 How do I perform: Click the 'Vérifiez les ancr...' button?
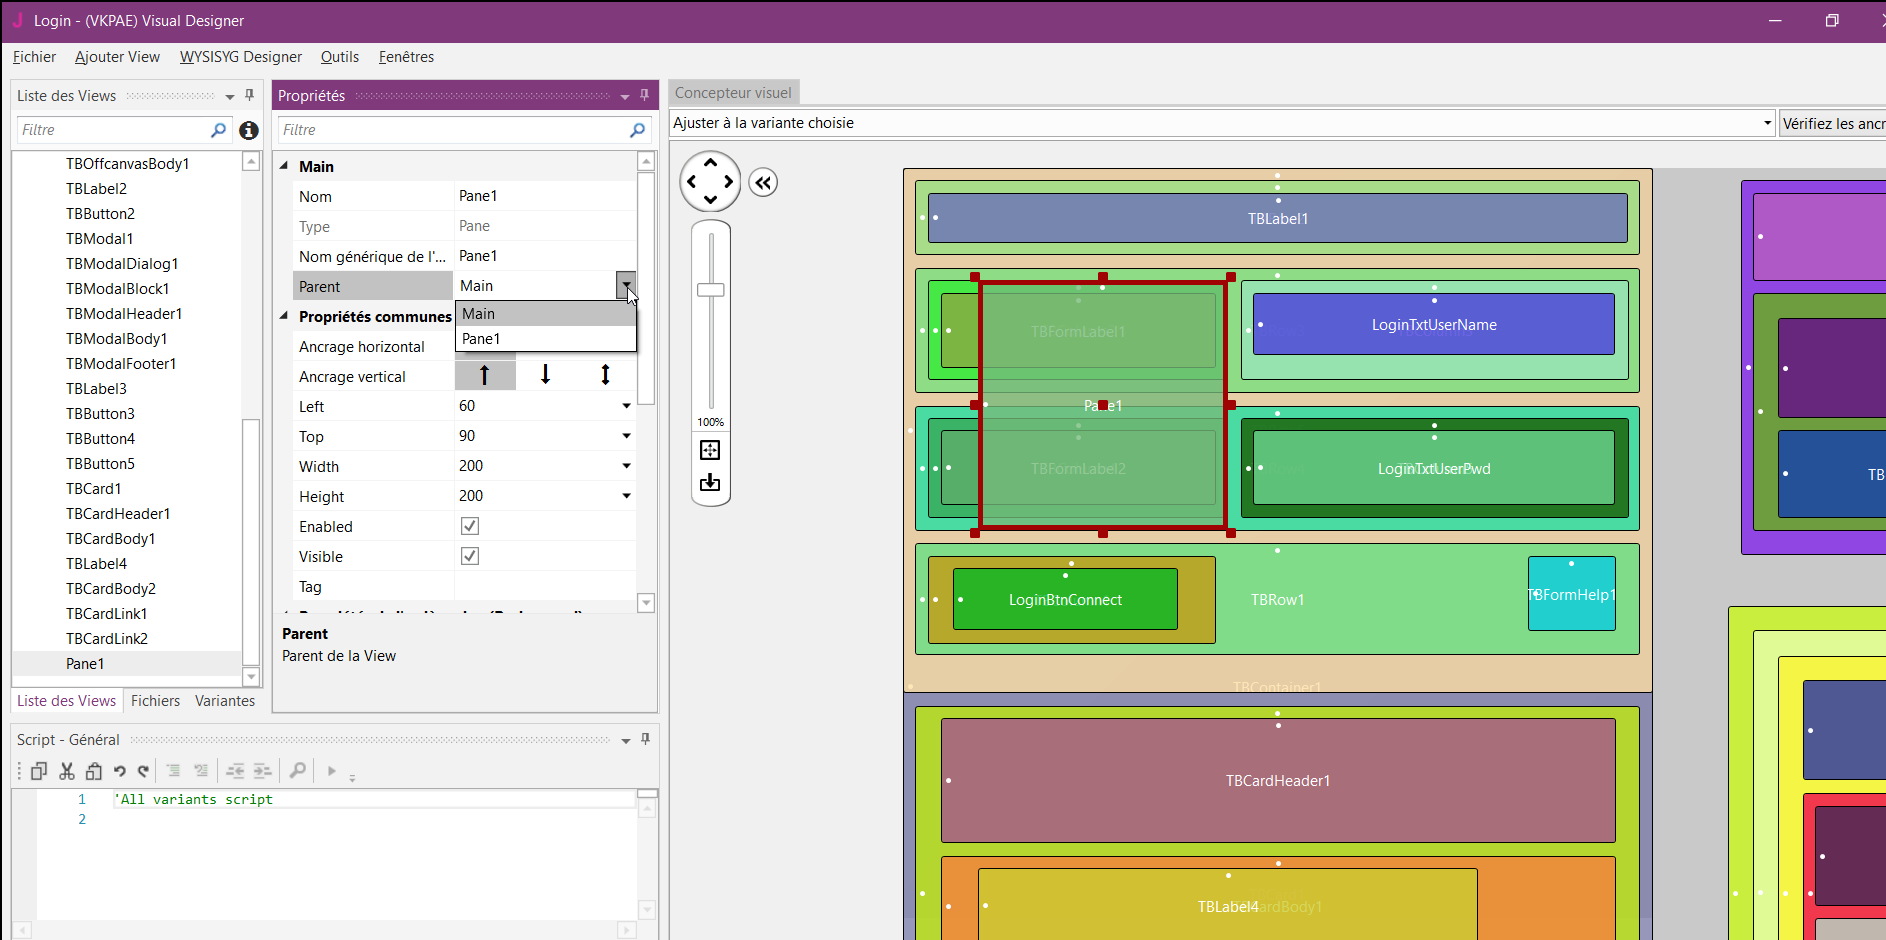[1832, 123]
